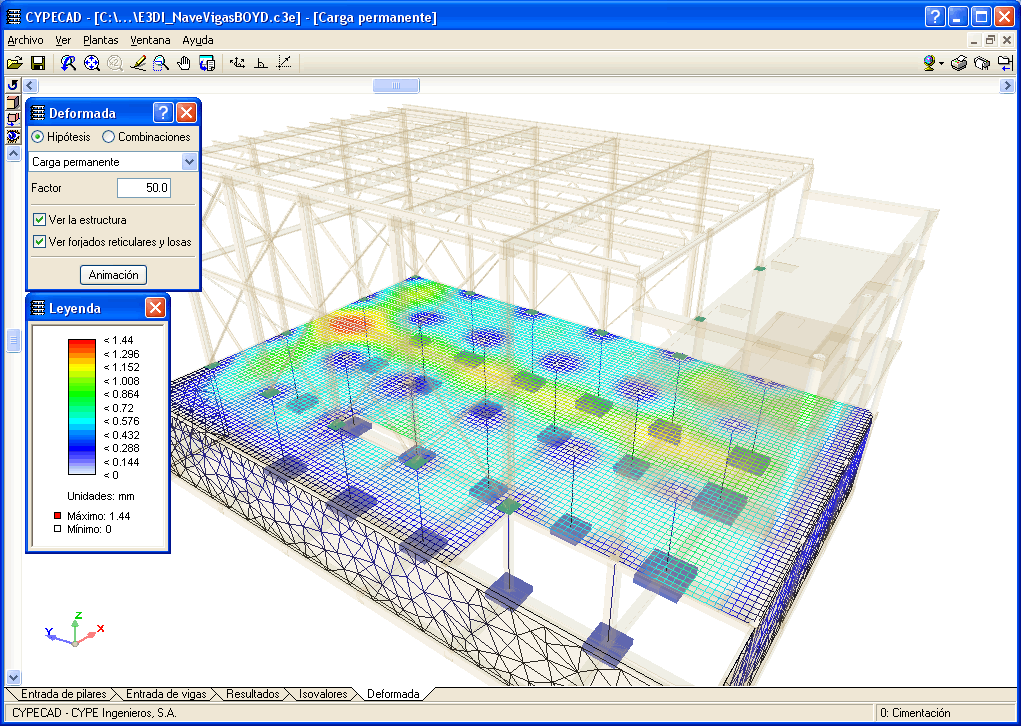Click the plotter icon next to the printer
This screenshot has height=726, width=1021.
tap(982, 63)
